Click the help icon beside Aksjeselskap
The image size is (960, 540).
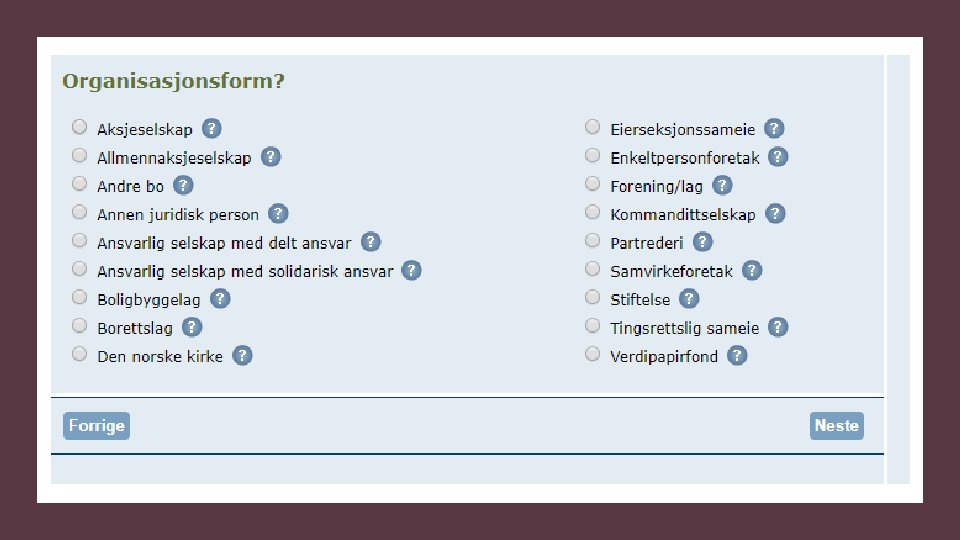(211, 129)
